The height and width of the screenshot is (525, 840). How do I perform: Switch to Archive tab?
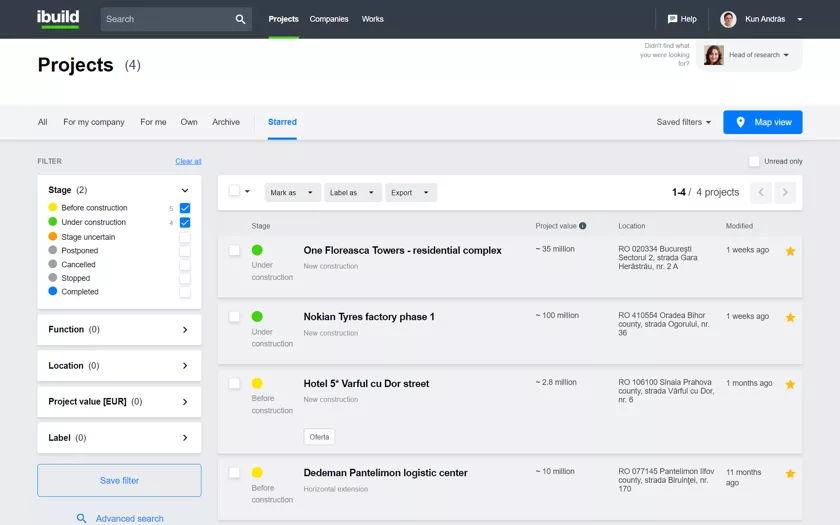[226, 122]
